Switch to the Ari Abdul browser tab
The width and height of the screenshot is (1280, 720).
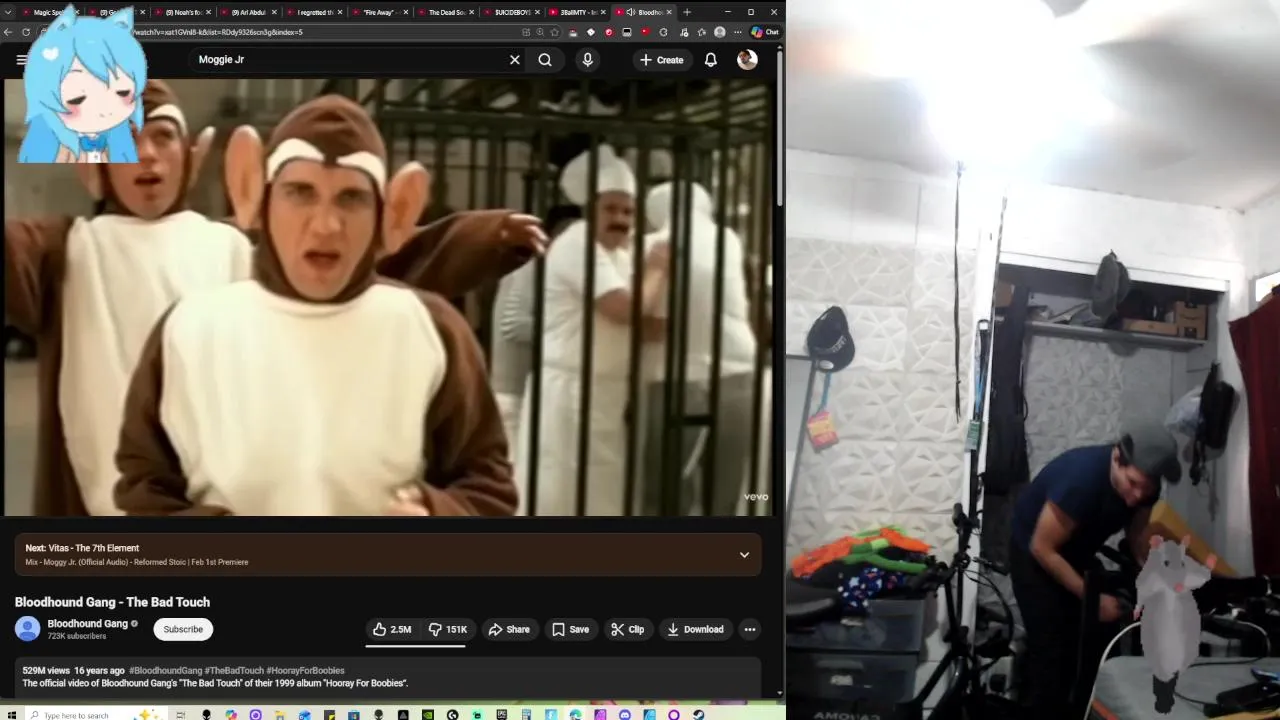(248, 12)
